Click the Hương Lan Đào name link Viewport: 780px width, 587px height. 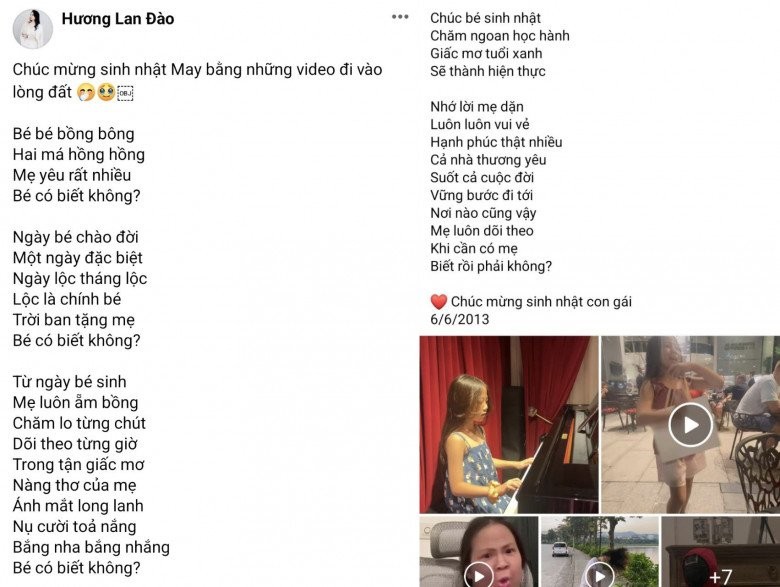118,19
